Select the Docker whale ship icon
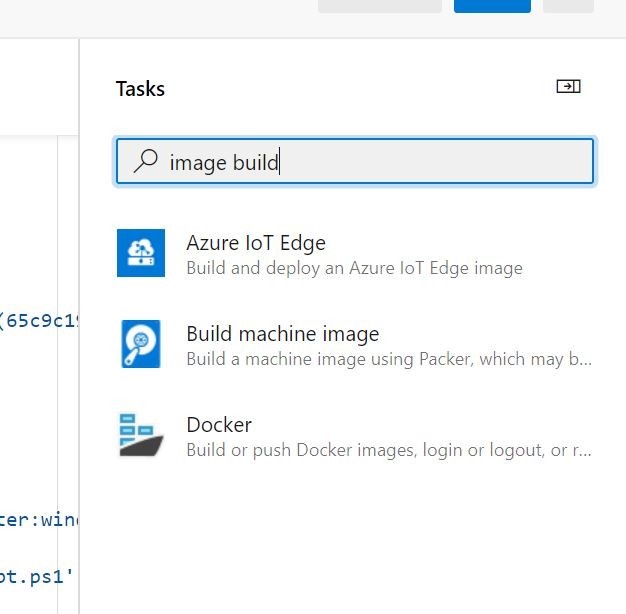626x614 pixels. click(x=141, y=435)
